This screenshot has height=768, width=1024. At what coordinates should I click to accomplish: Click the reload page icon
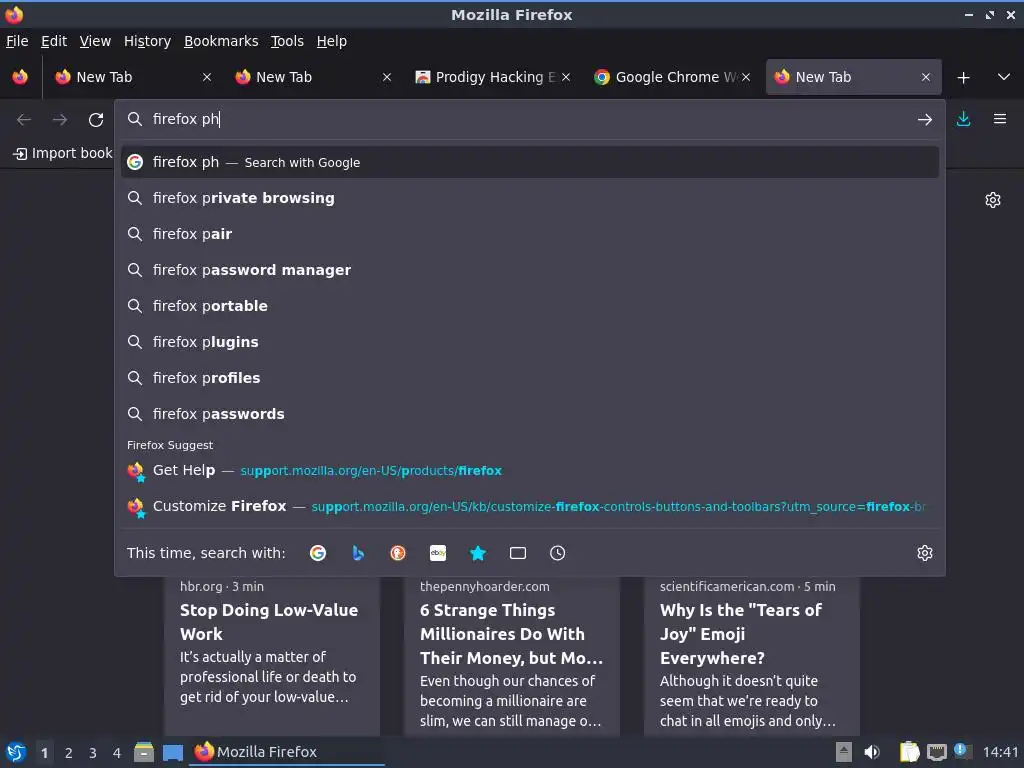(x=96, y=120)
